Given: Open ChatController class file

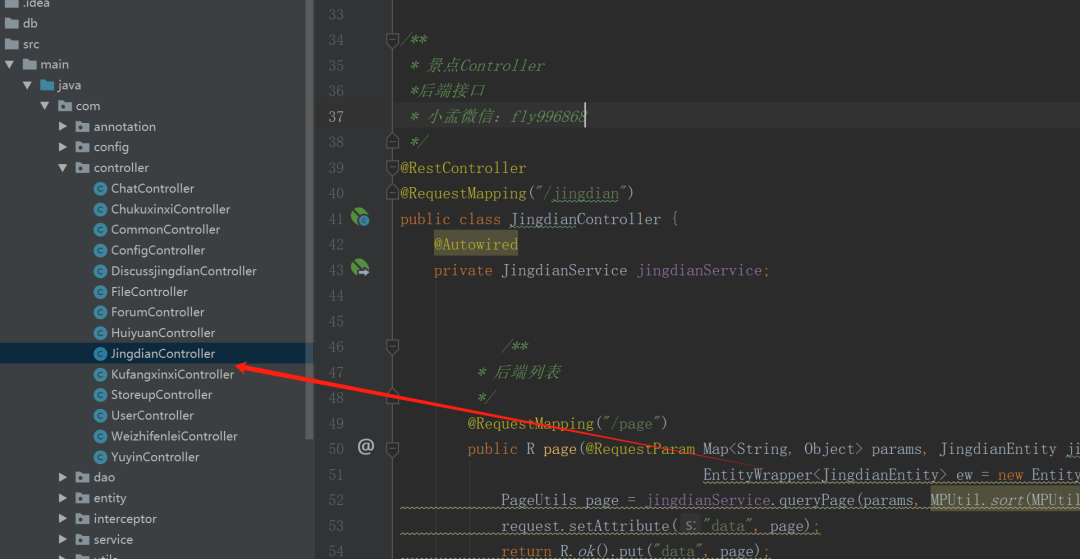Looking at the screenshot, I should click(152, 189).
